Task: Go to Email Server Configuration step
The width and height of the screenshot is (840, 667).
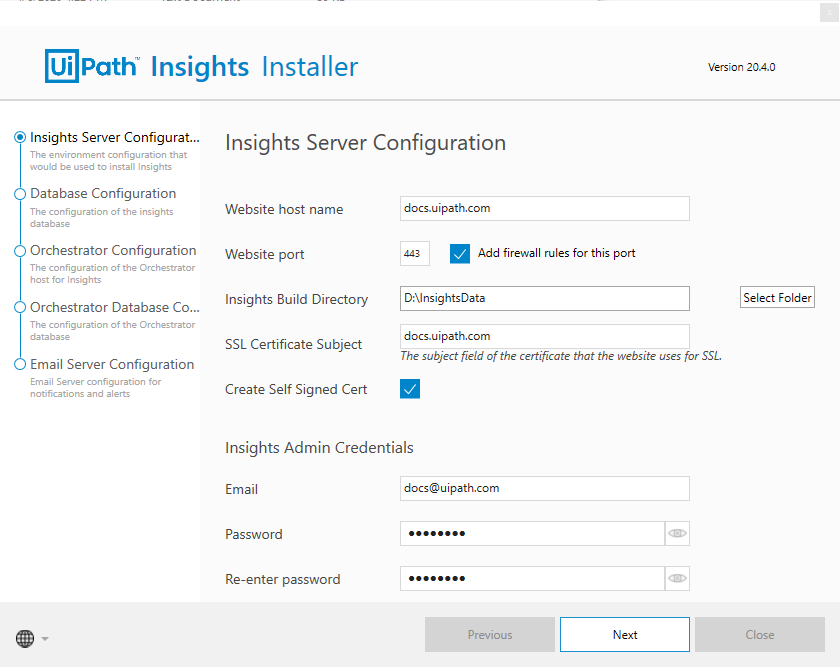Action: 112,364
